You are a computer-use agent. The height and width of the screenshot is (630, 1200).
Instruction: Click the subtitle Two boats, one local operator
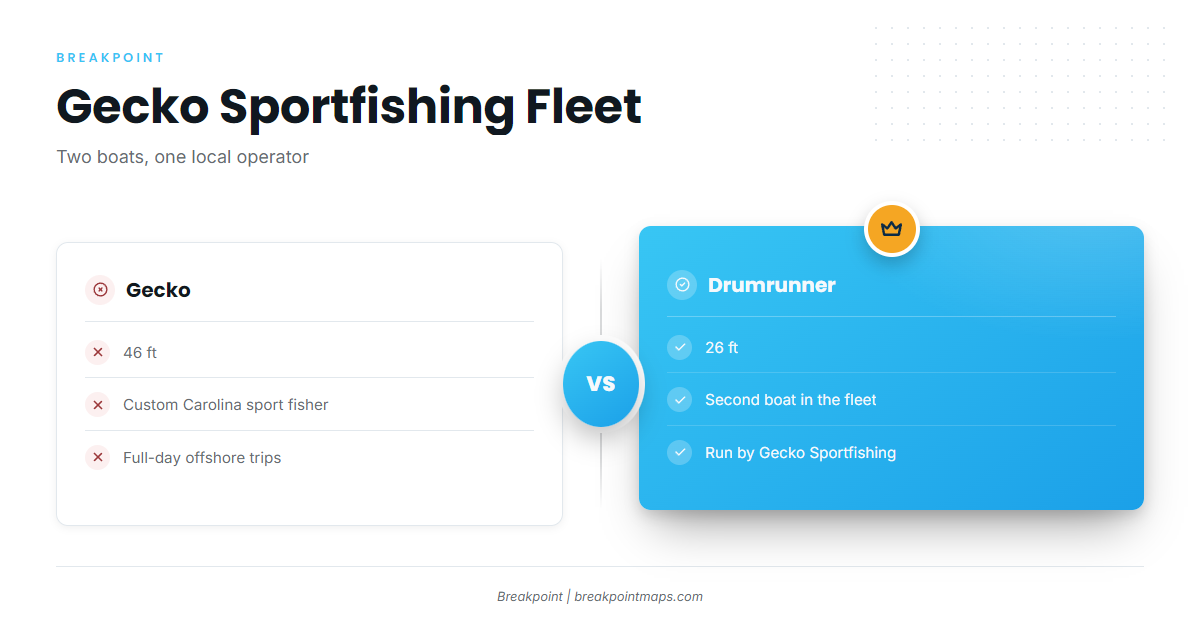click(x=183, y=157)
